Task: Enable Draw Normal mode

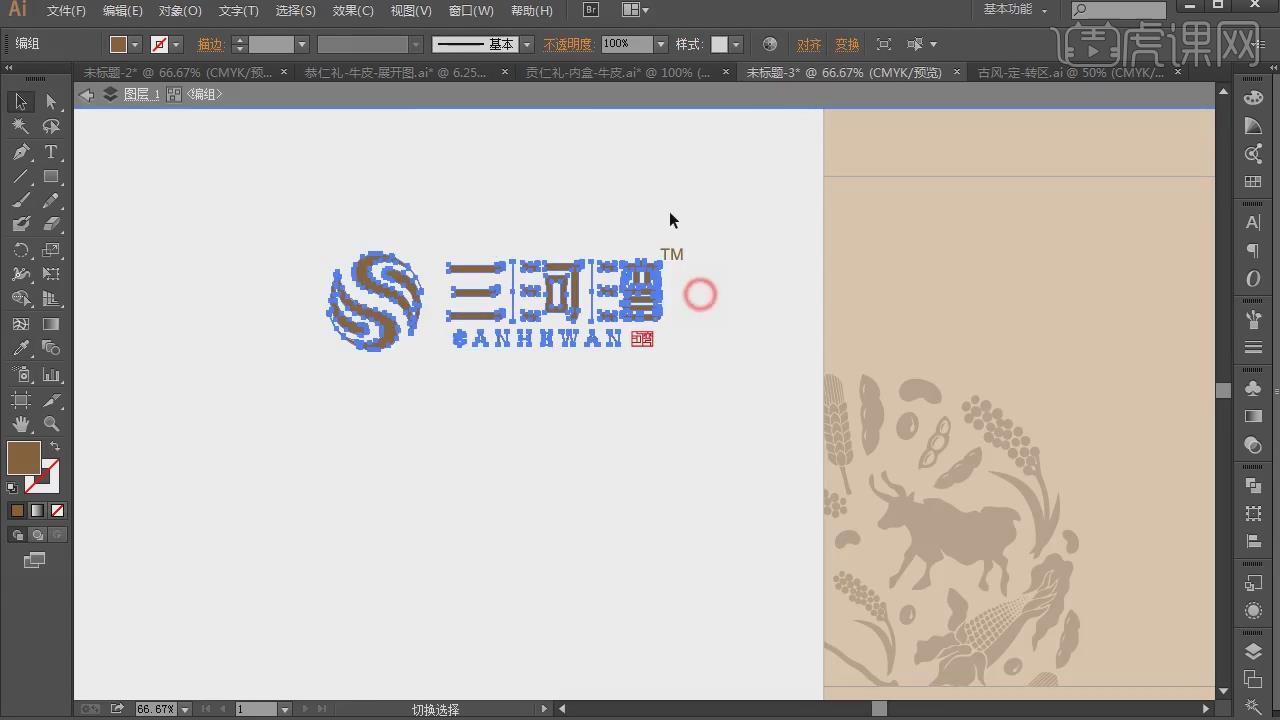Action: point(17,535)
